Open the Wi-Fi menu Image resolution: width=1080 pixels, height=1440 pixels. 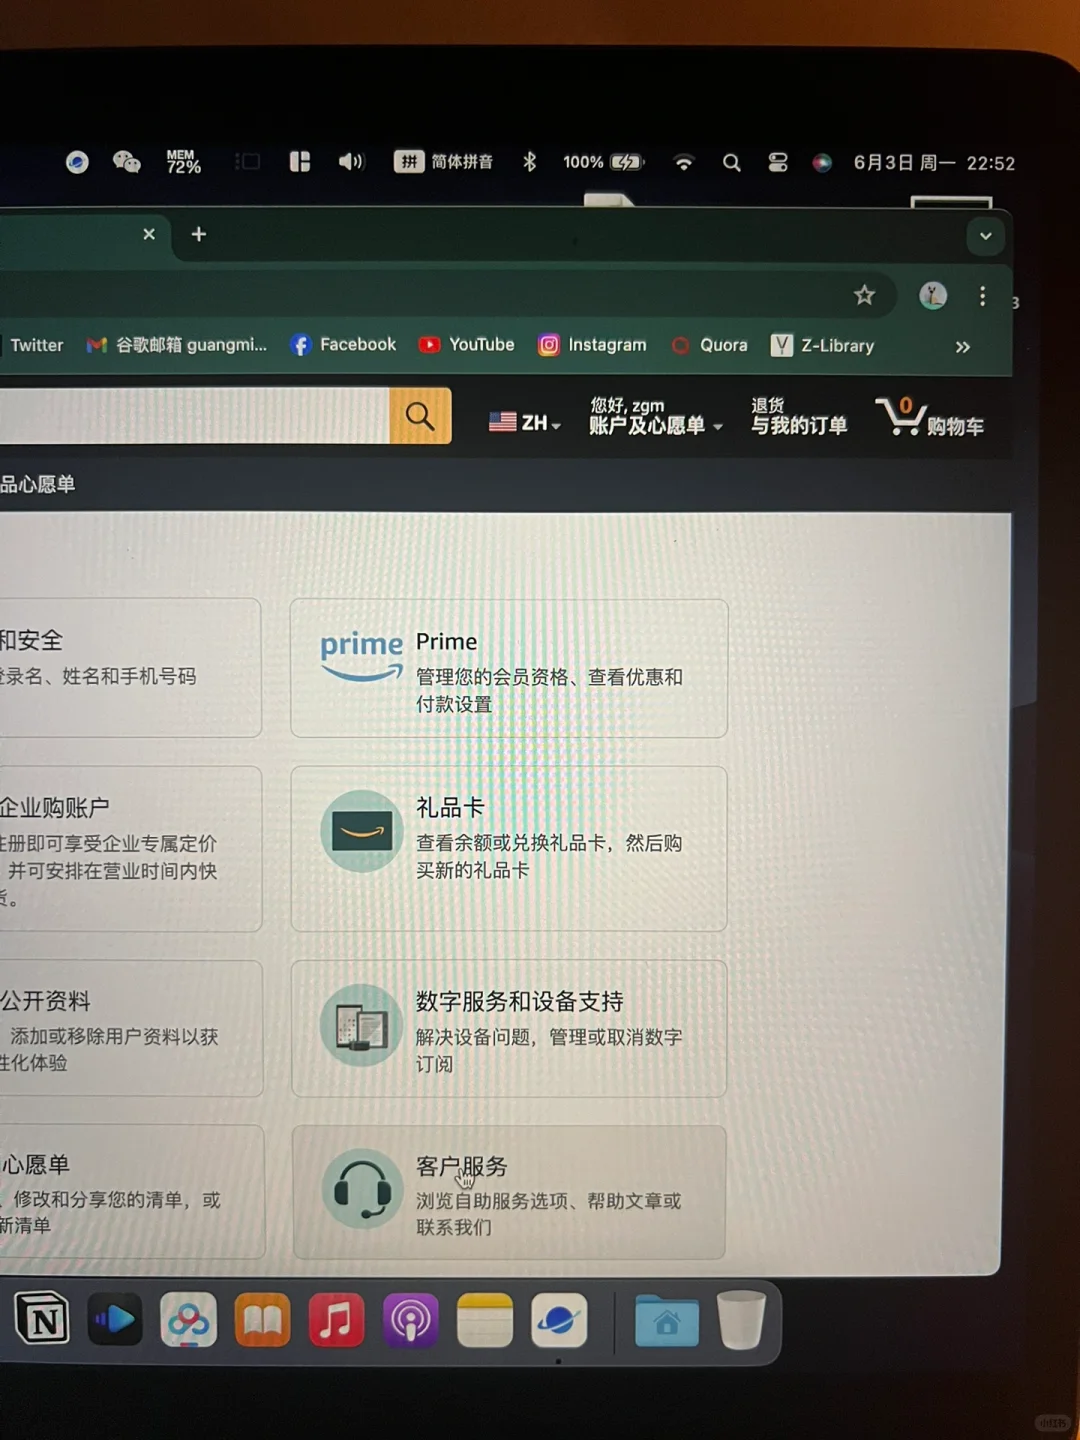point(684,162)
